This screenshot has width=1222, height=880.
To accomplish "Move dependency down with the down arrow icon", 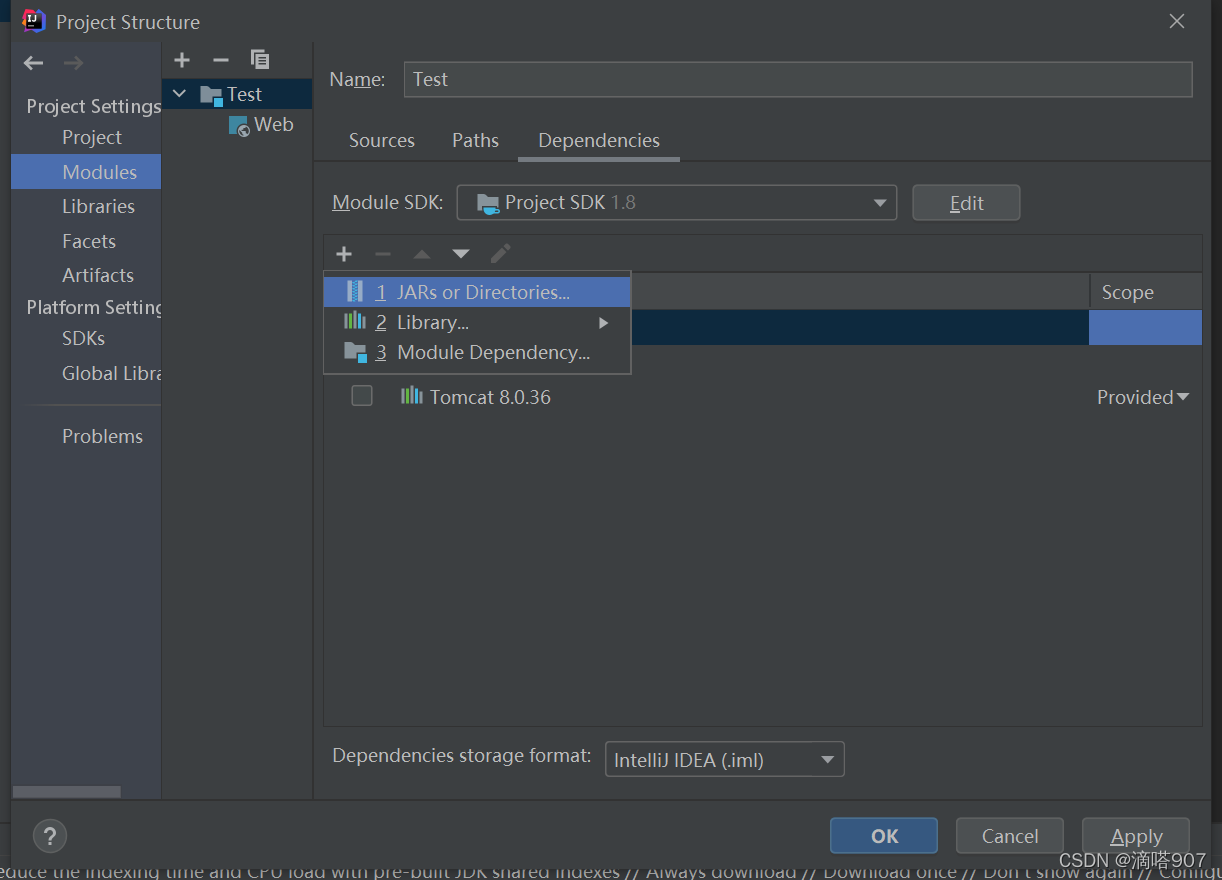I will coord(460,253).
